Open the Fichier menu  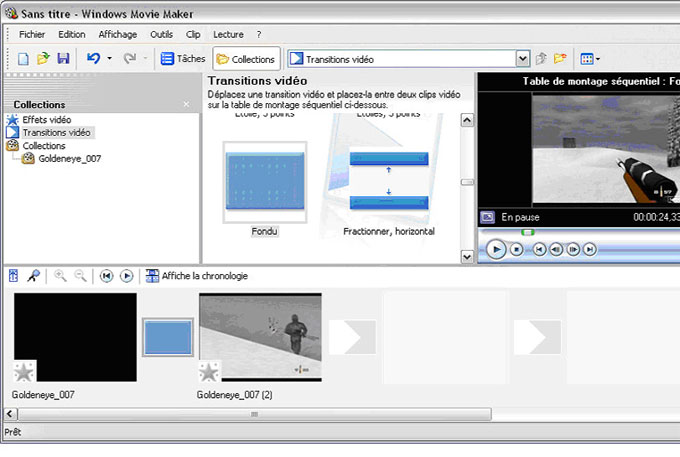tap(32, 34)
